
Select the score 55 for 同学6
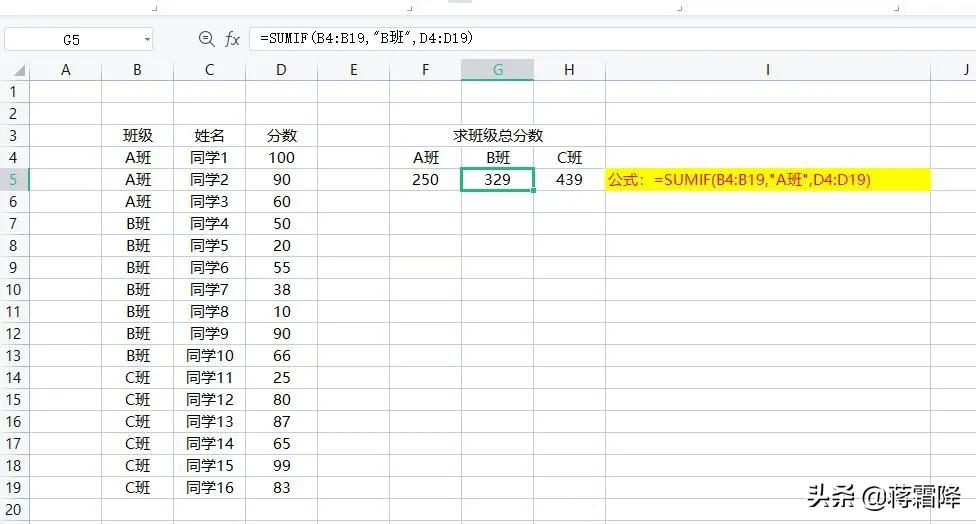click(281, 268)
